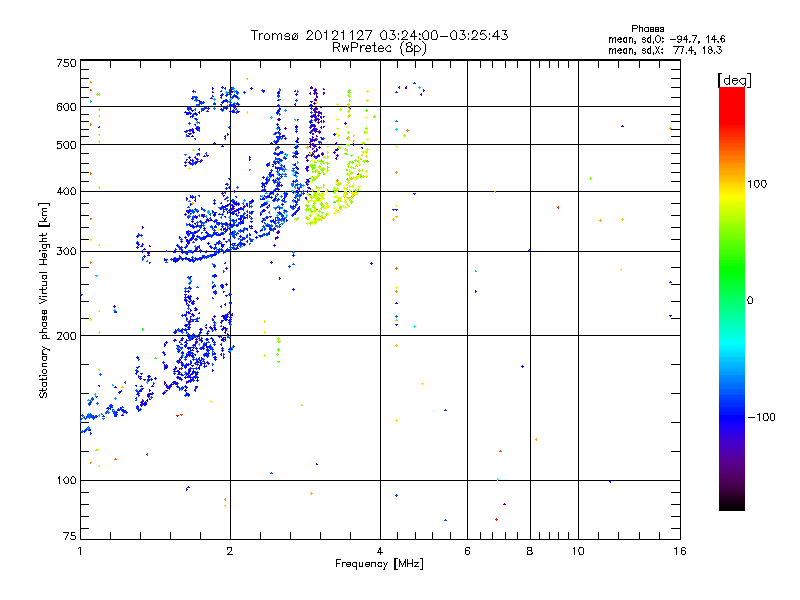This screenshot has height=600, width=800.
Task: Click the x-axis tick label "2"
Action: (230, 551)
